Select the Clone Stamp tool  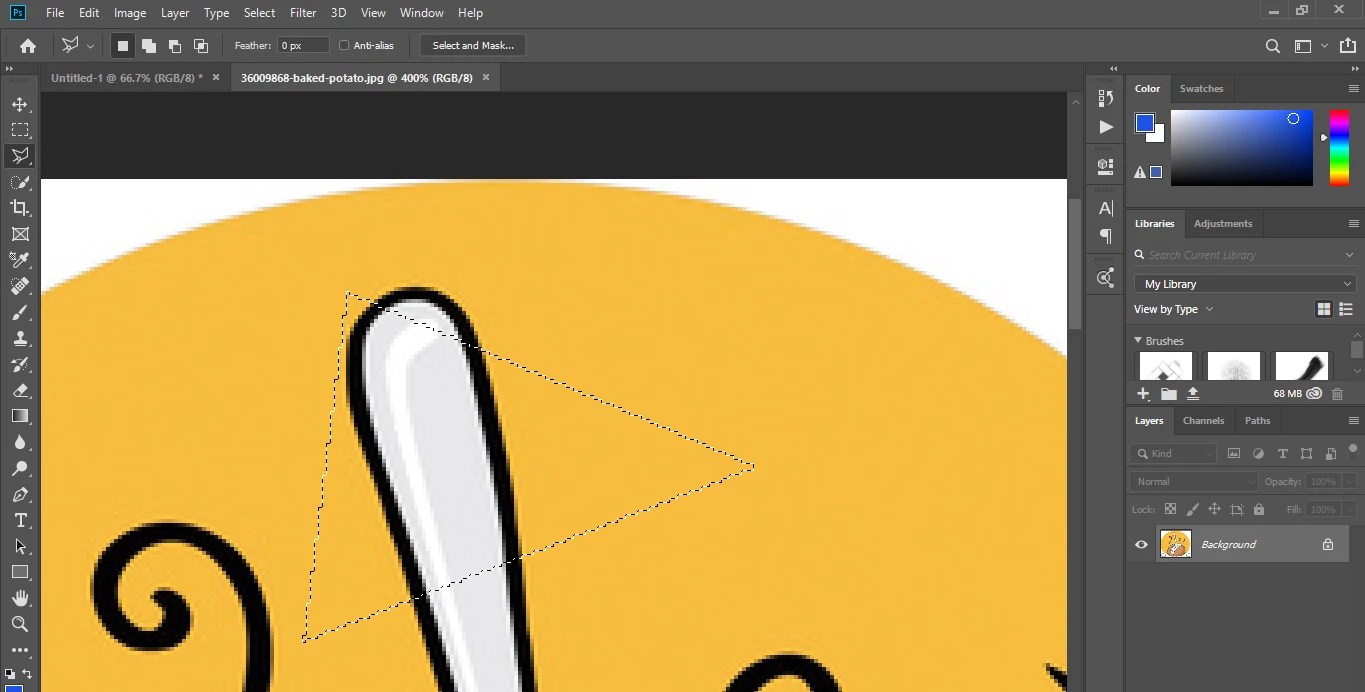point(20,338)
